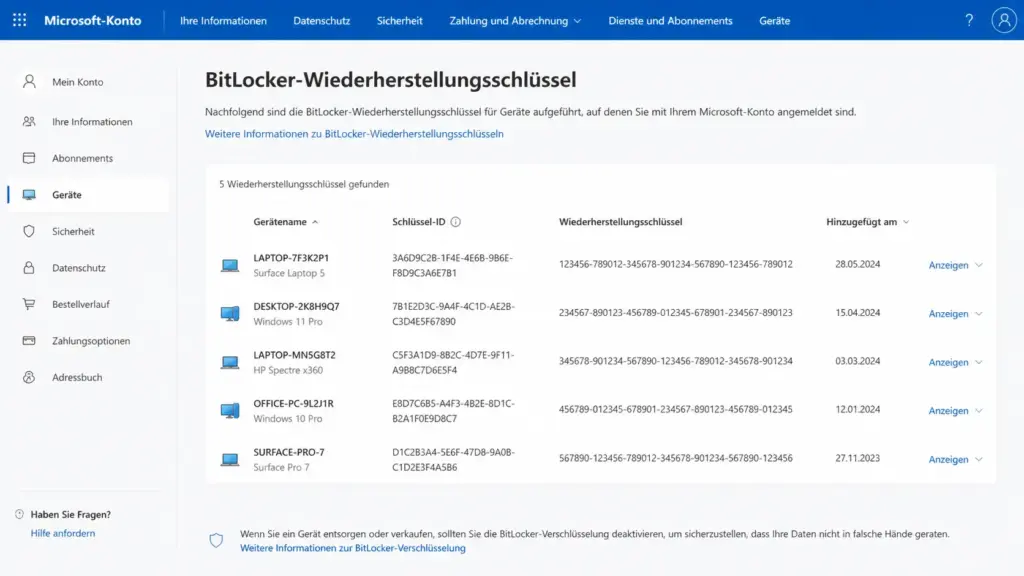Click Anzeigen for OFFICE-PC-9L2J1R

[x=948, y=411]
